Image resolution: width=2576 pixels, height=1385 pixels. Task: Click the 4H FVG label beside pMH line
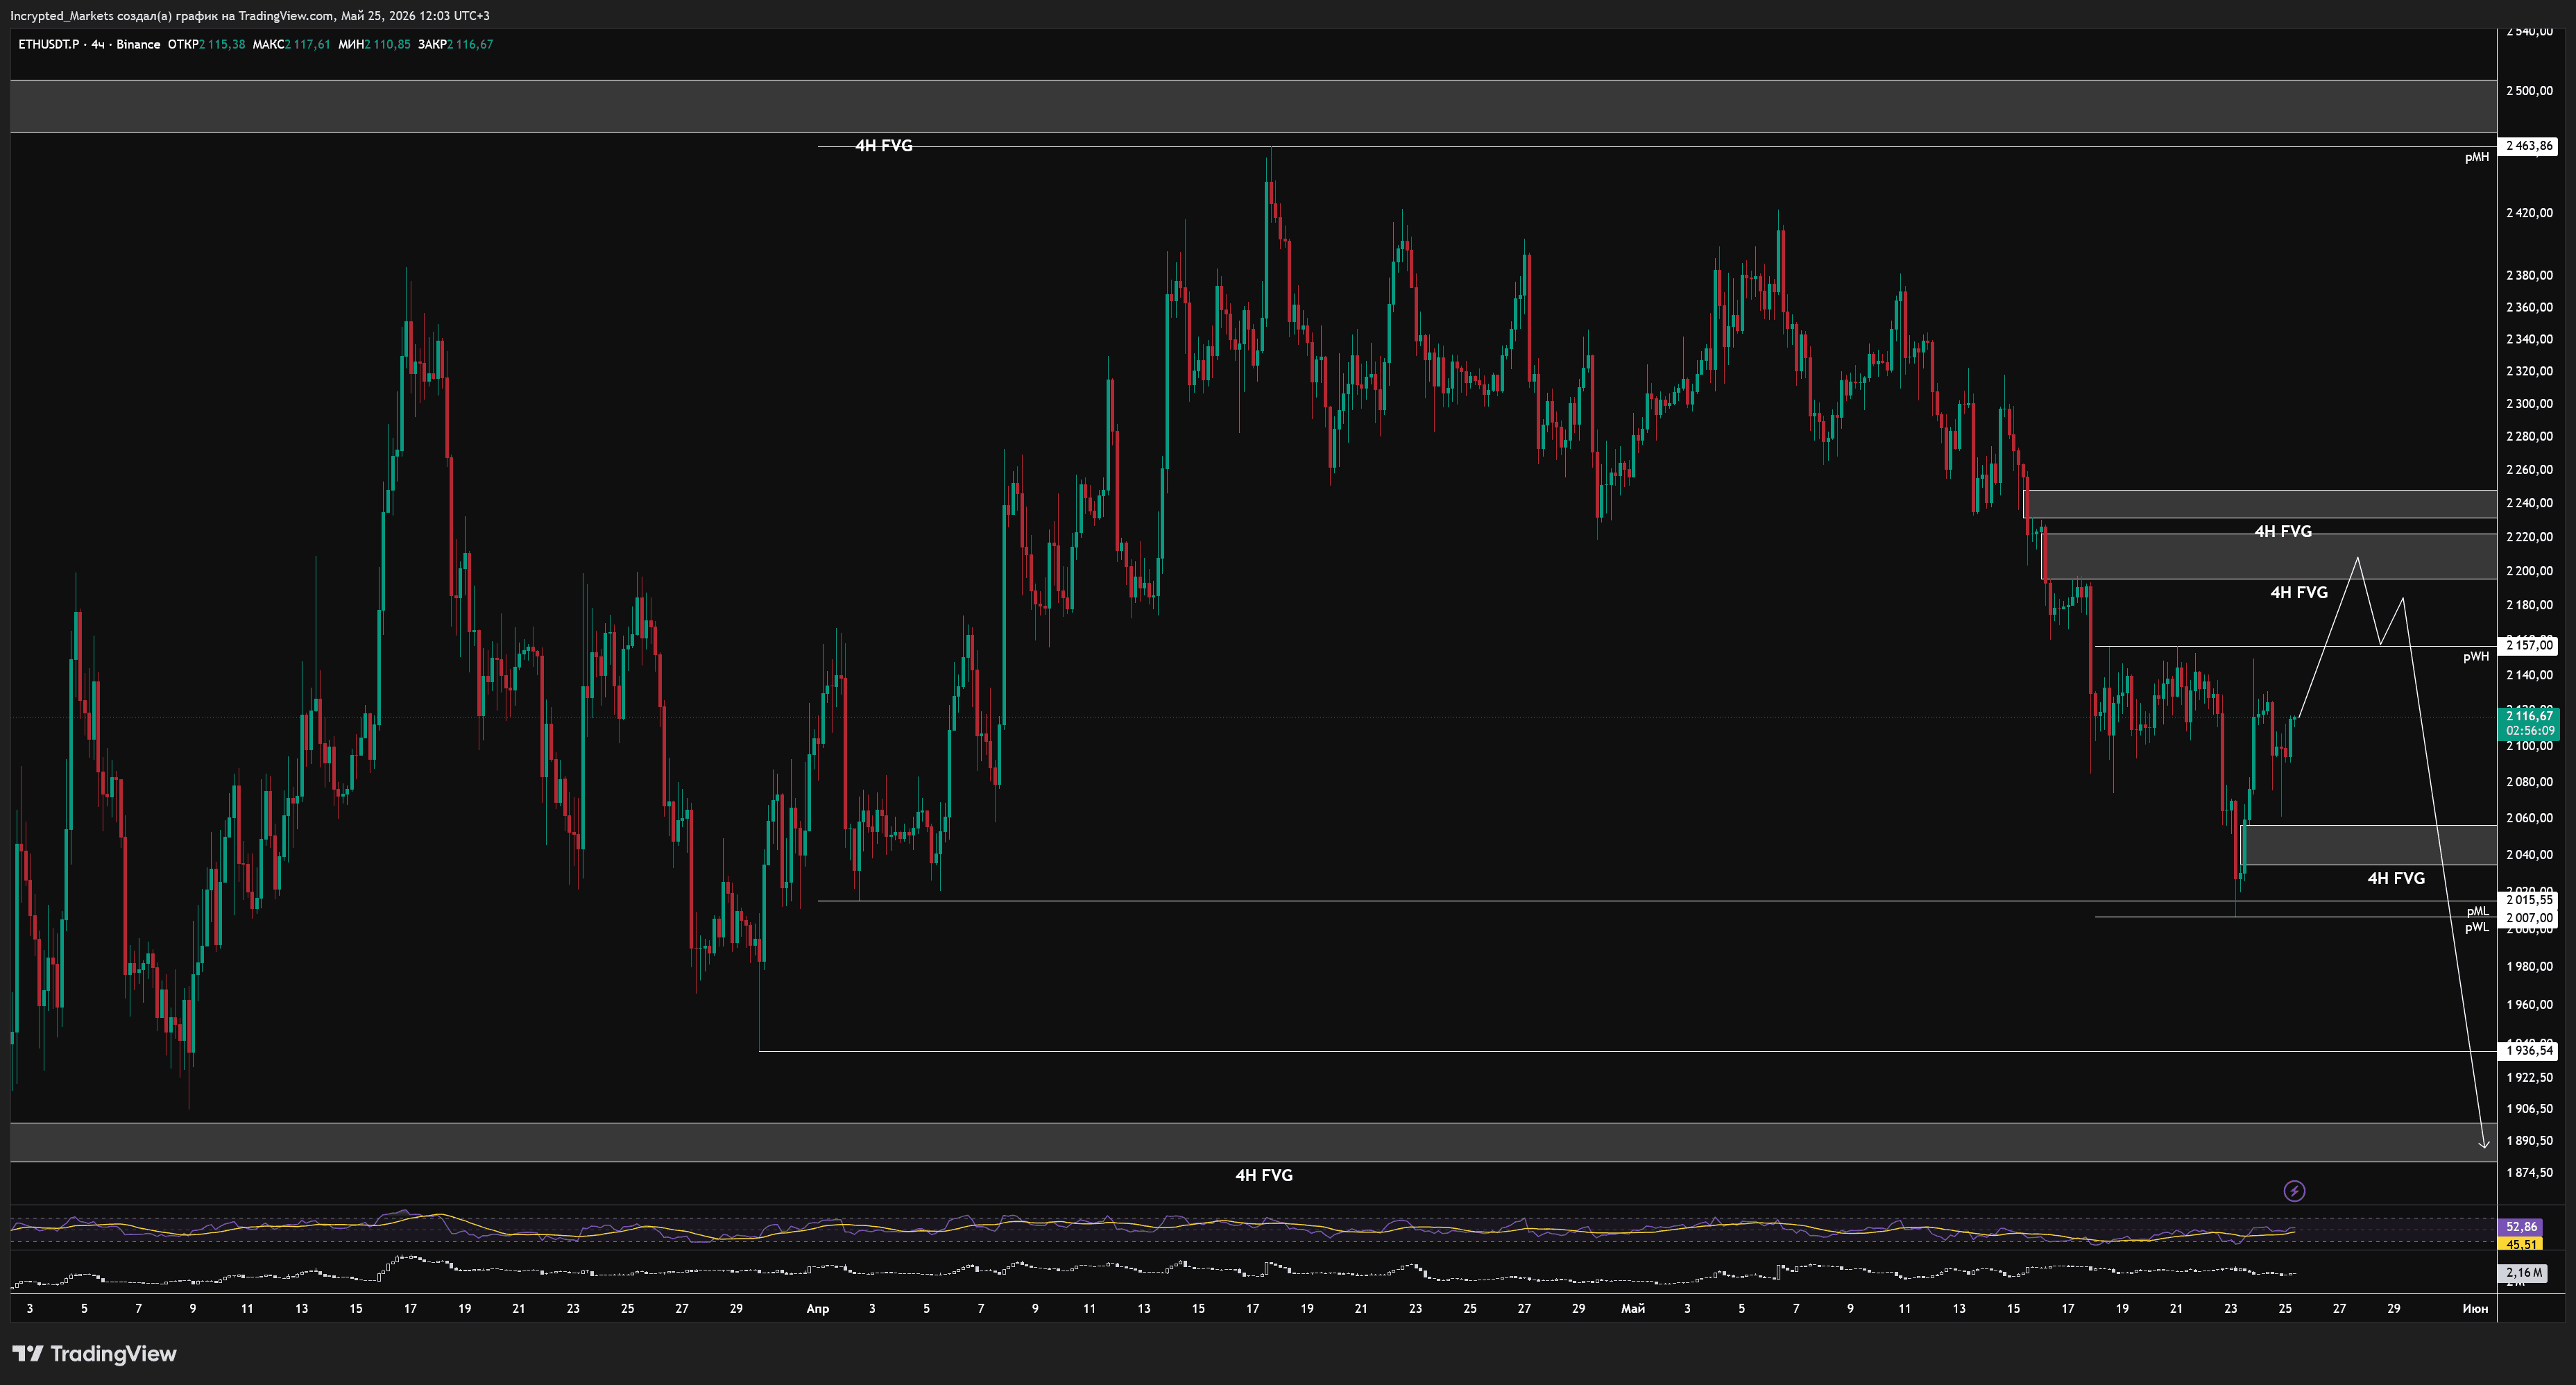[883, 146]
